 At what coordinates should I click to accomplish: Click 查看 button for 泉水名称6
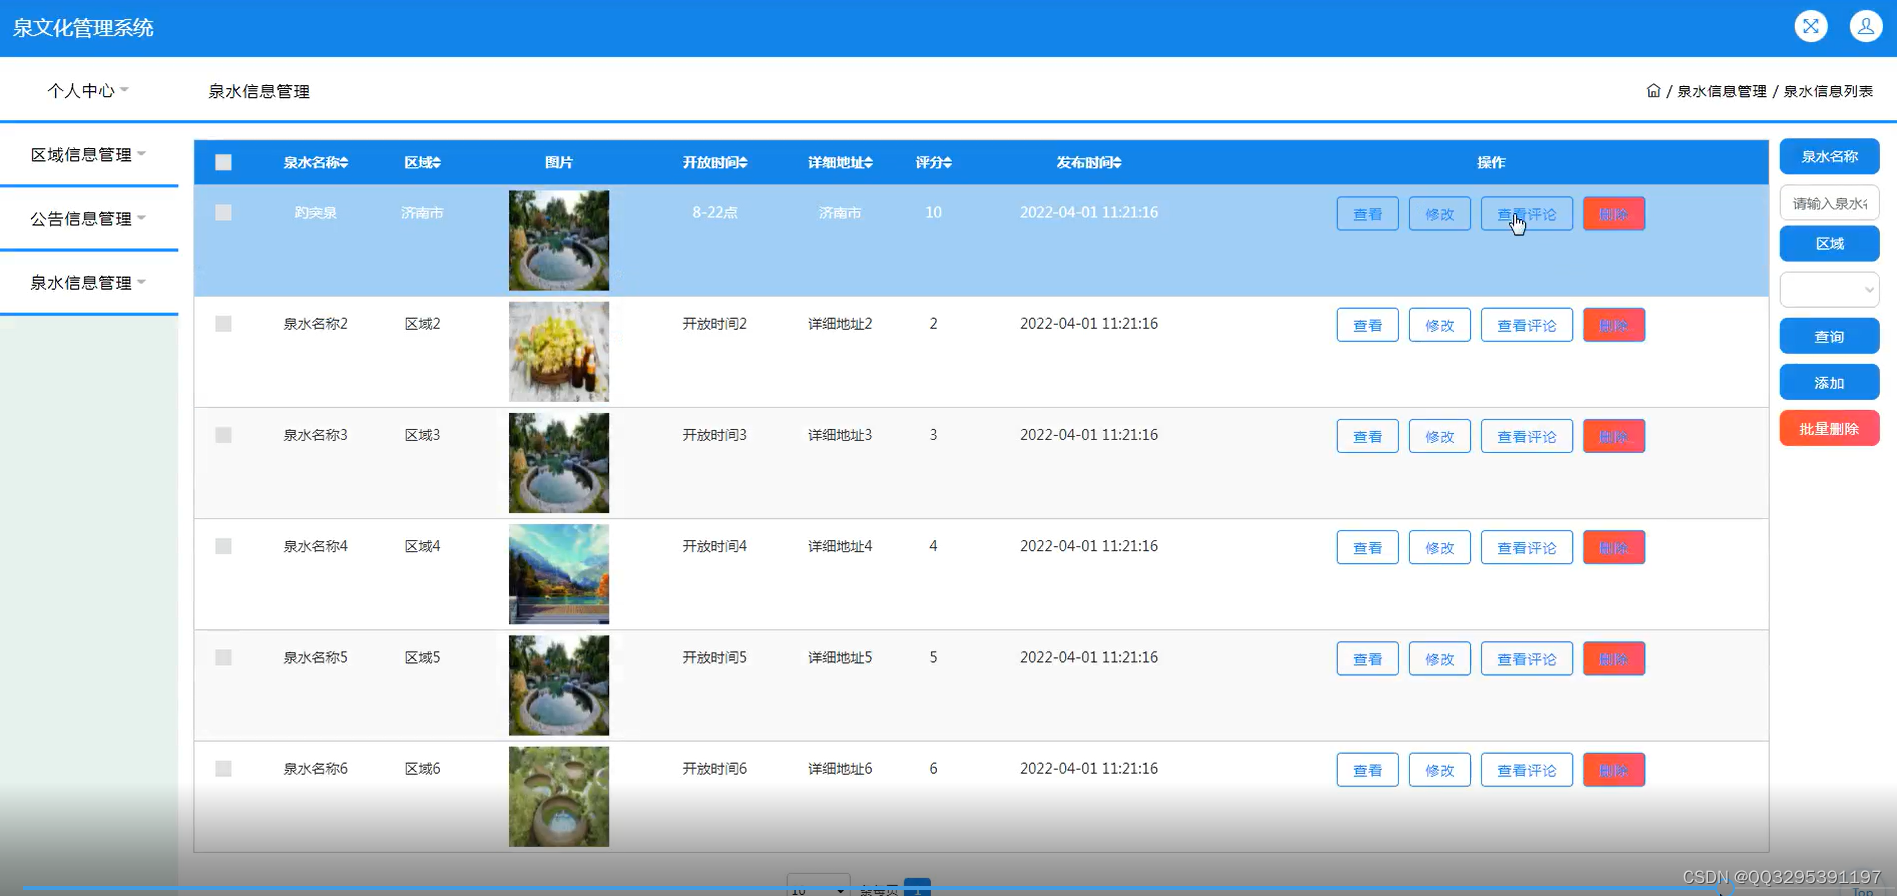1367,770
